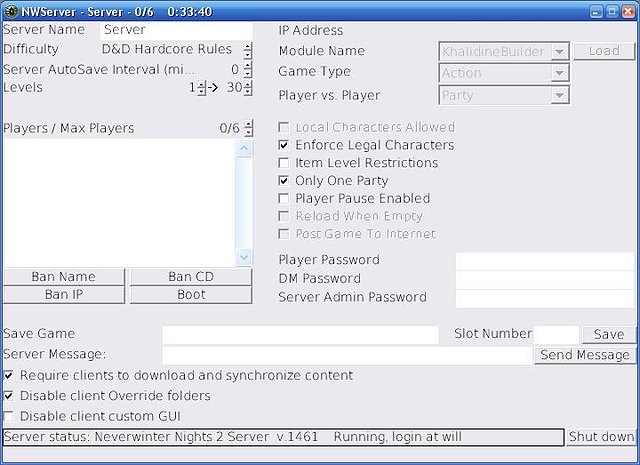
Task: Increase the Difficulty setting with the up arrow
Action: [247, 46]
